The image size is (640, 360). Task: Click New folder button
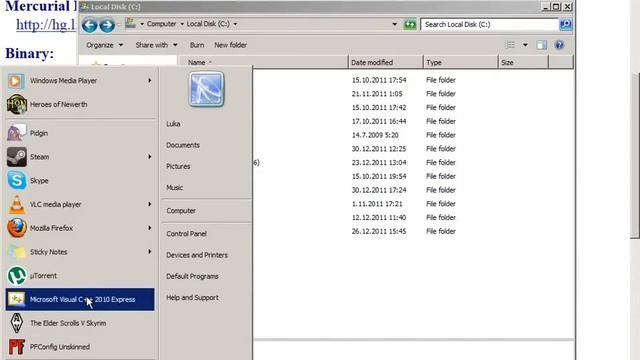click(230, 45)
